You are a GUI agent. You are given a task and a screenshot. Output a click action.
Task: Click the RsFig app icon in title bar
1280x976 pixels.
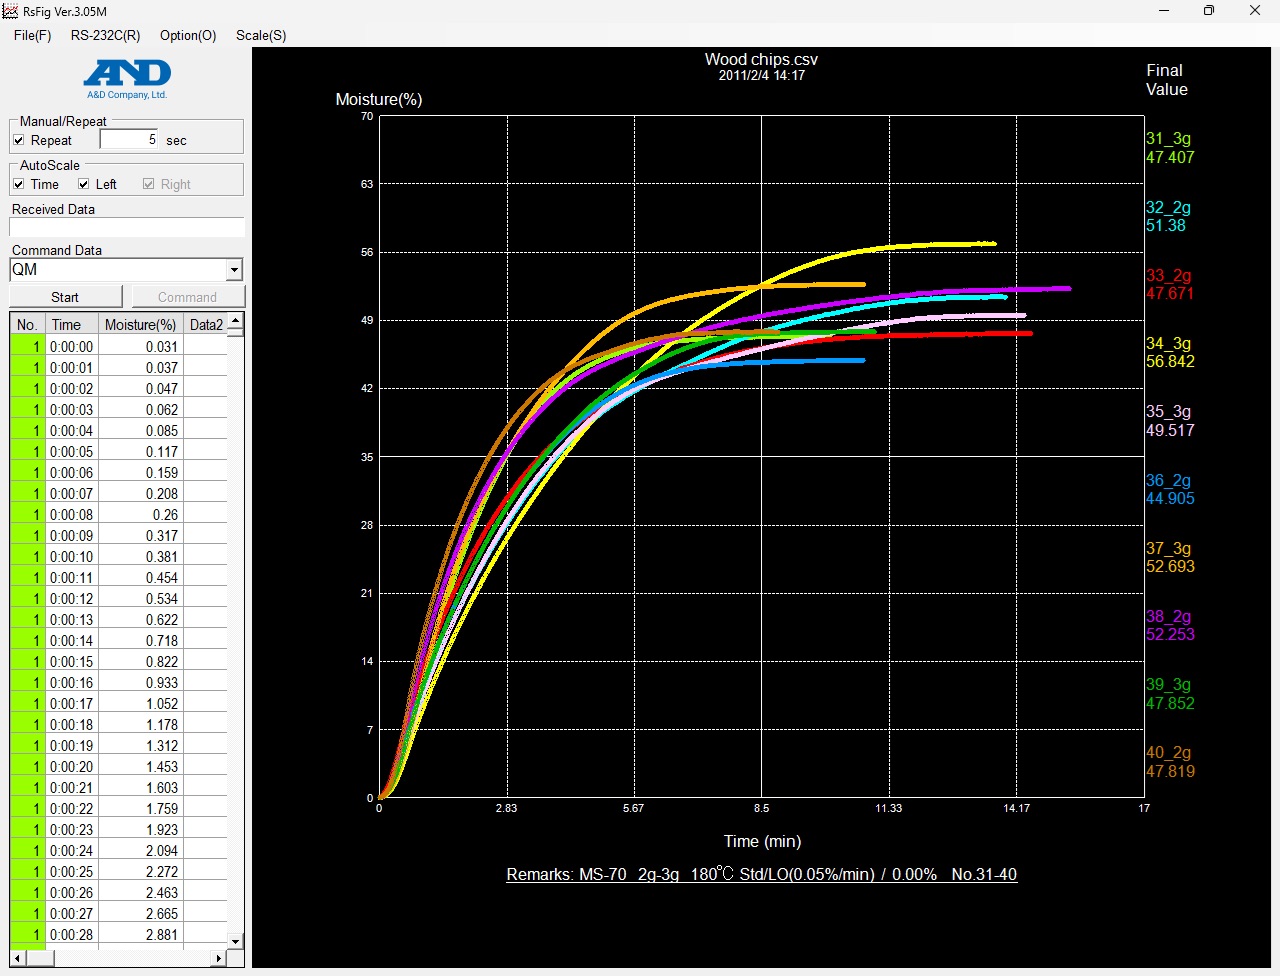pyautogui.click(x=11, y=11)
